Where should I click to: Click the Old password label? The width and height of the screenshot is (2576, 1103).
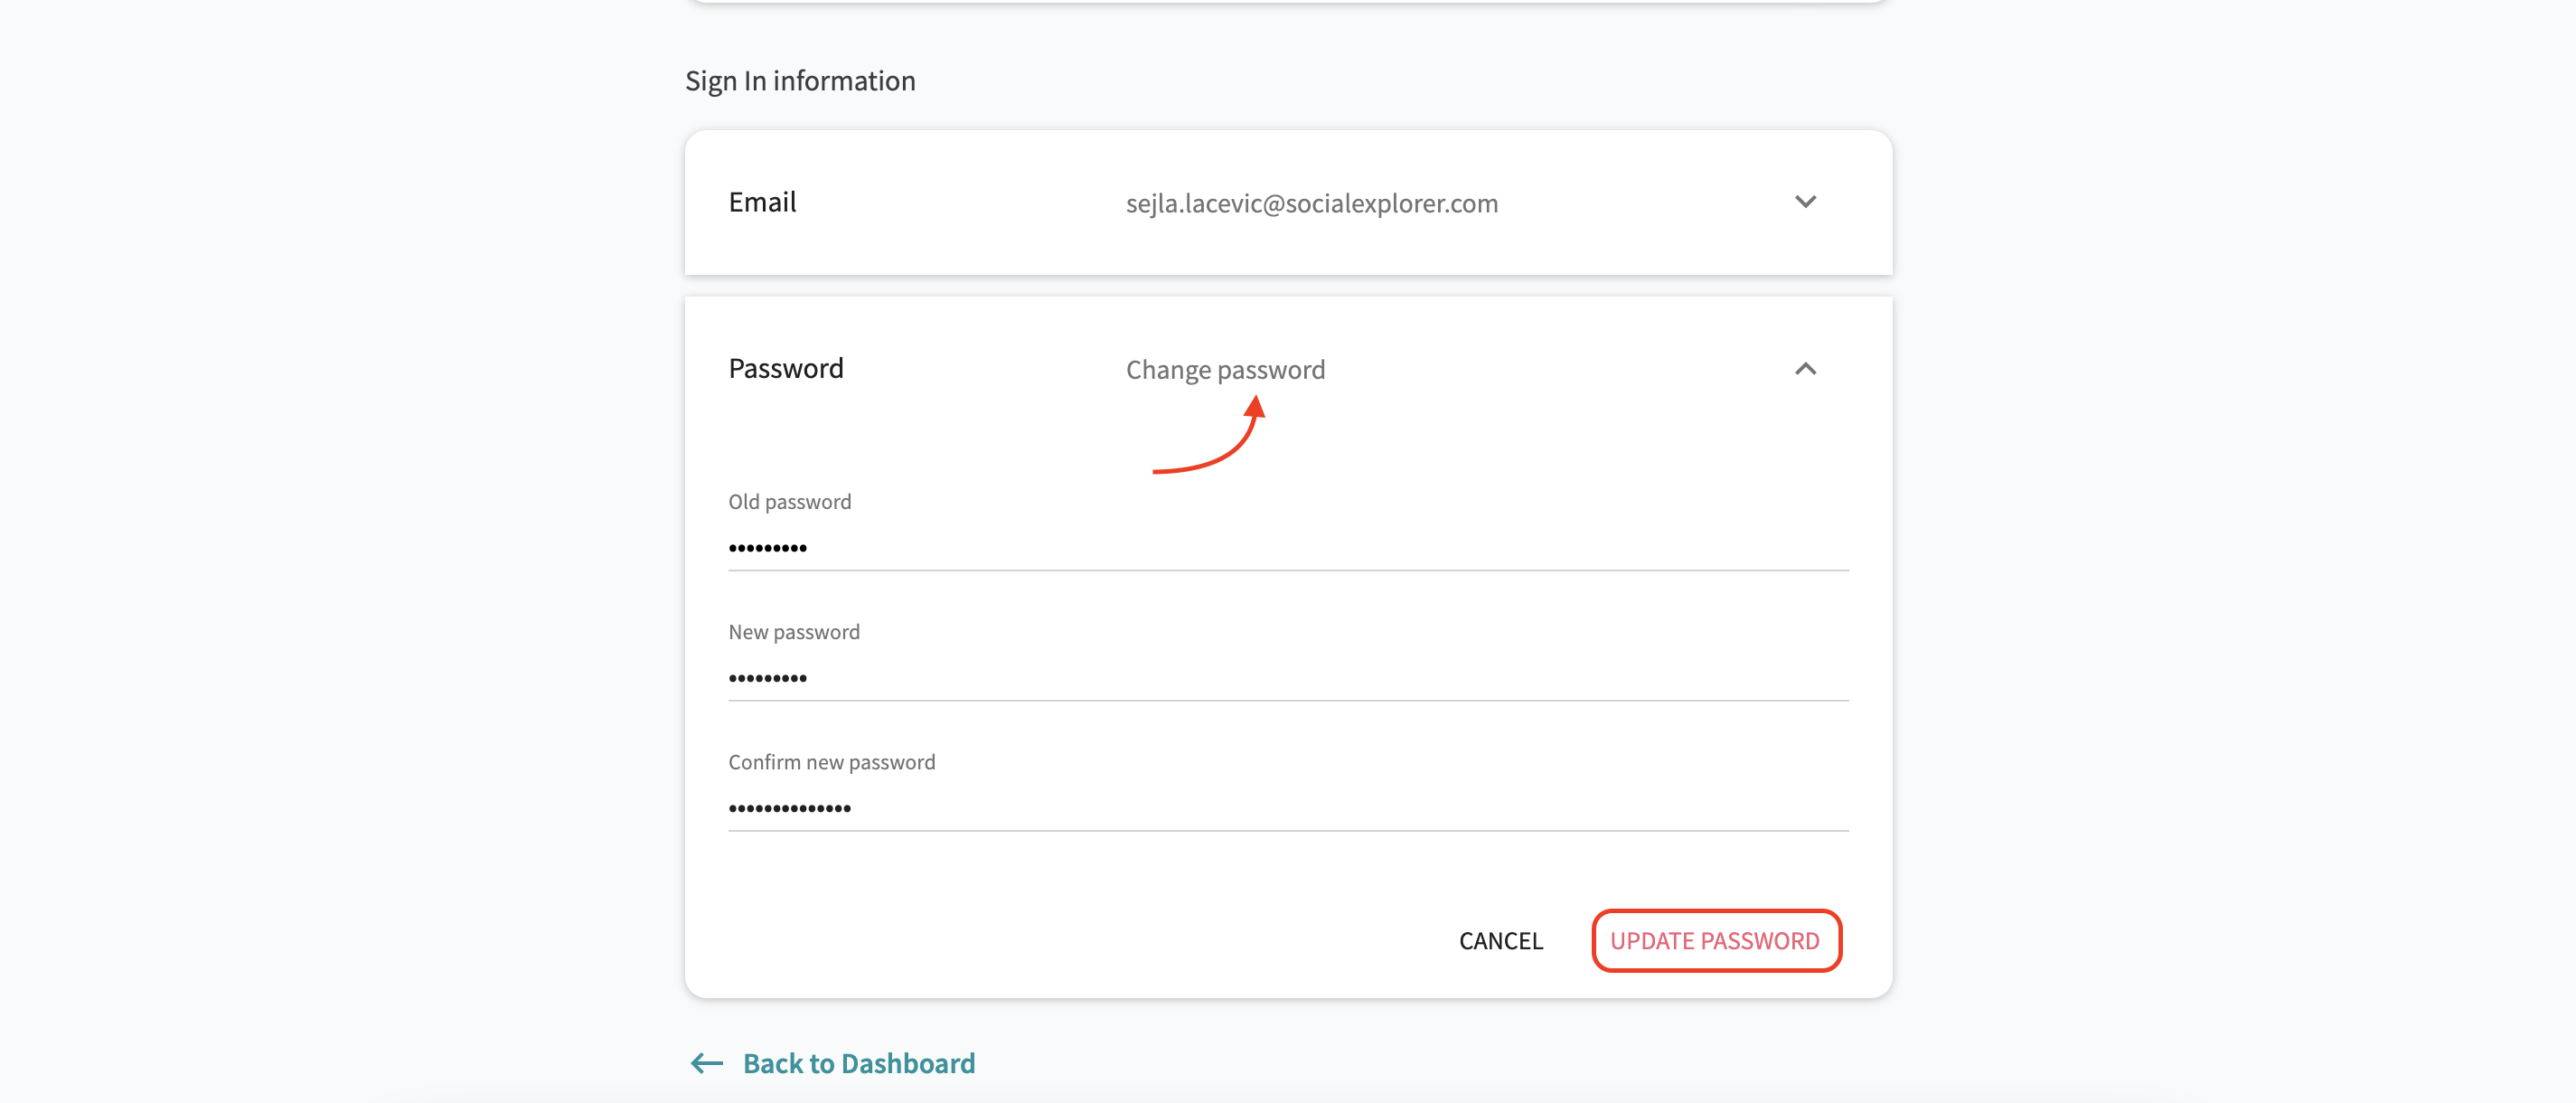[789, 501]
